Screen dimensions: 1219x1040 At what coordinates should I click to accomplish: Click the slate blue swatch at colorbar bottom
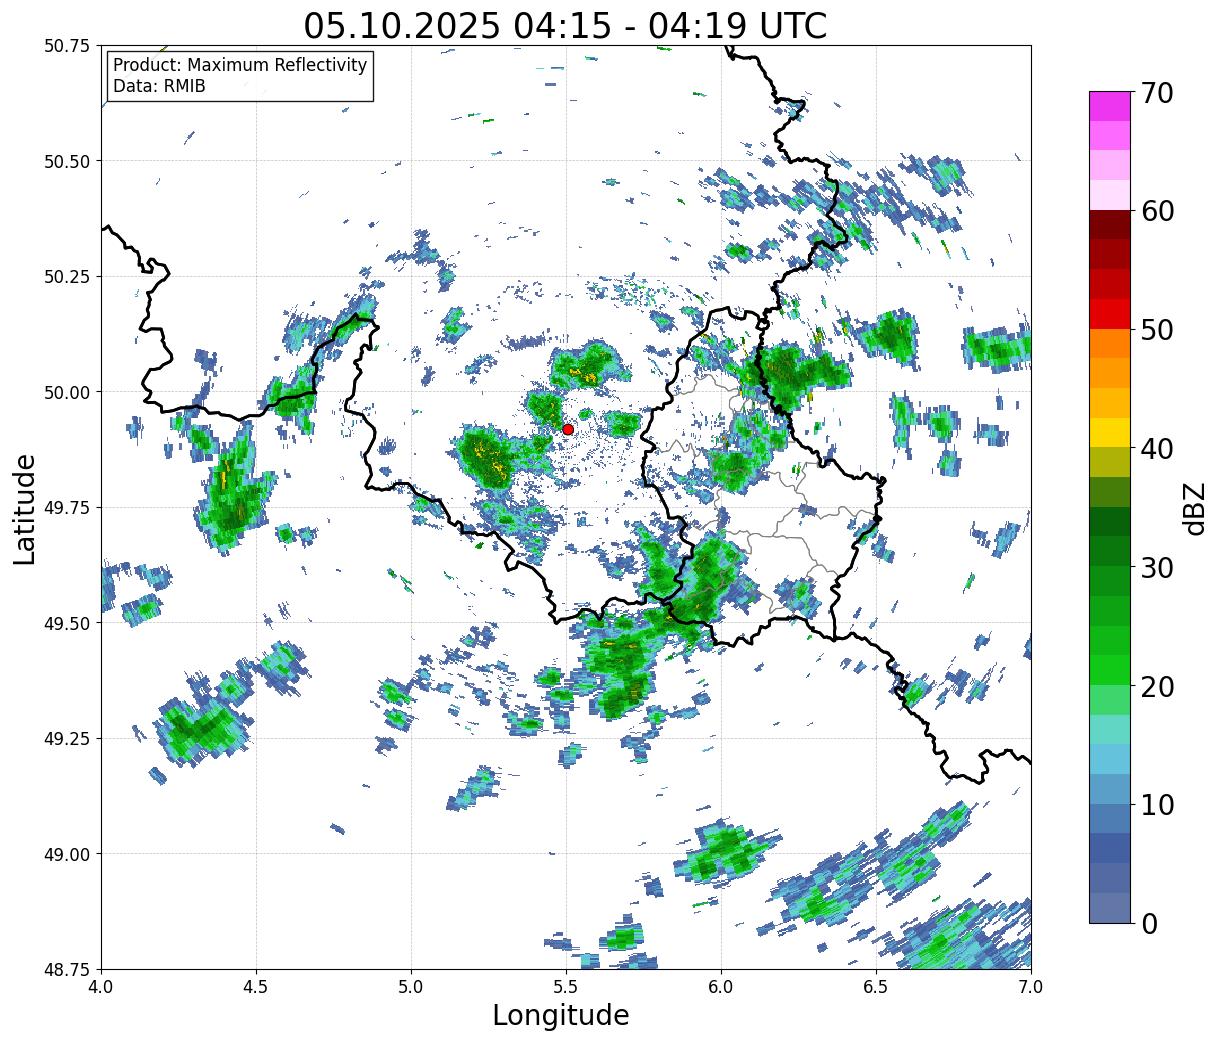(x=1110, y=907)
